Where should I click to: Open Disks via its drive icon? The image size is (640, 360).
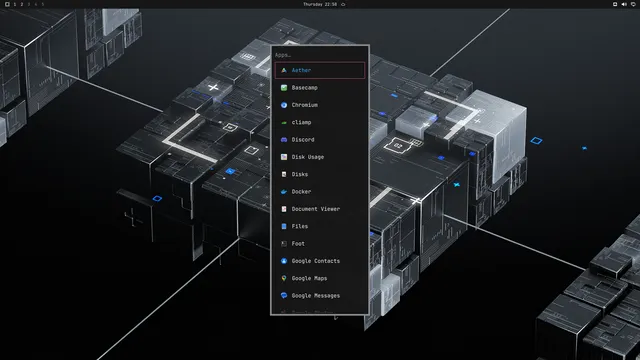click(284, 174)
